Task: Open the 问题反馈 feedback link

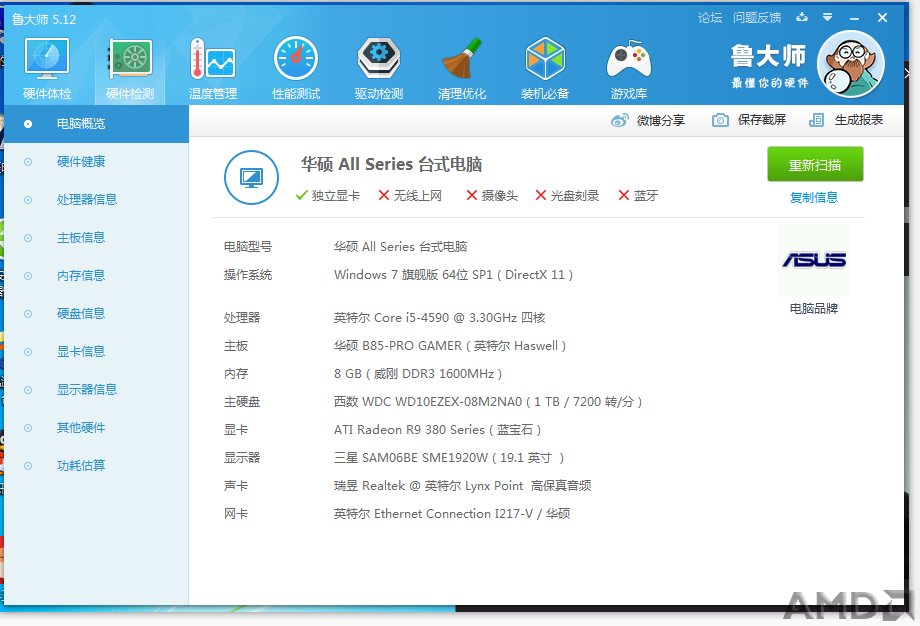Action: tap(757, 18)
